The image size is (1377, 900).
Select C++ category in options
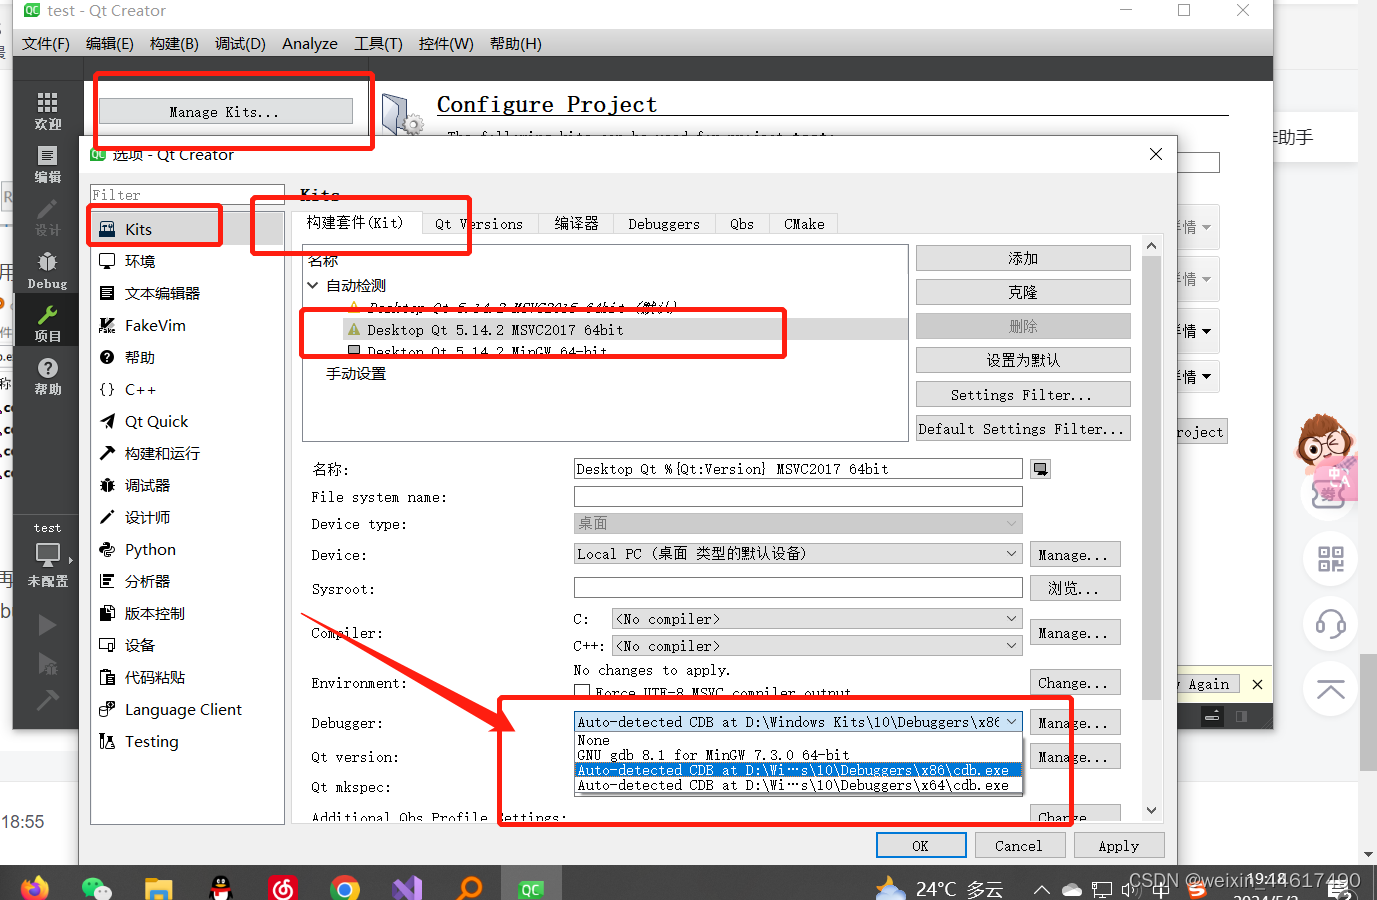click(x=187, y=389)
